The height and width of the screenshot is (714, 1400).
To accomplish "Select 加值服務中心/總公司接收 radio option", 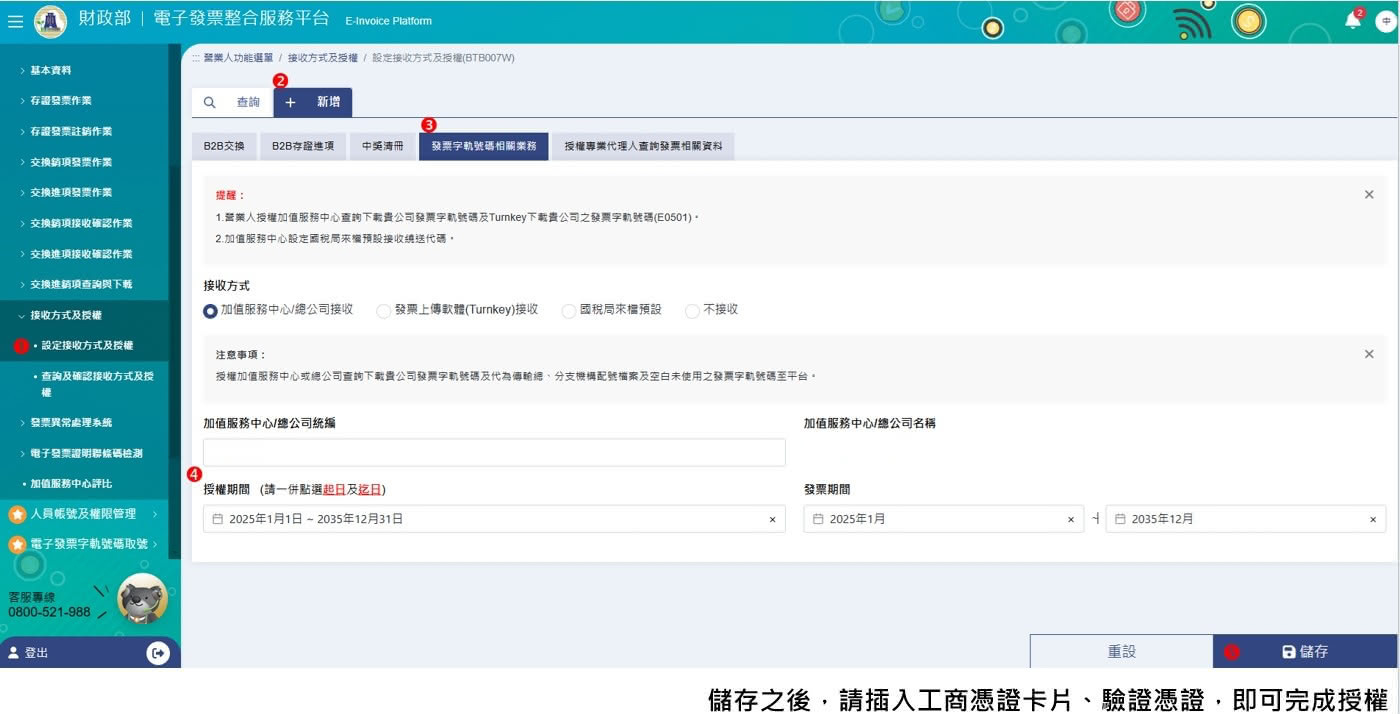I will (210, 311).
